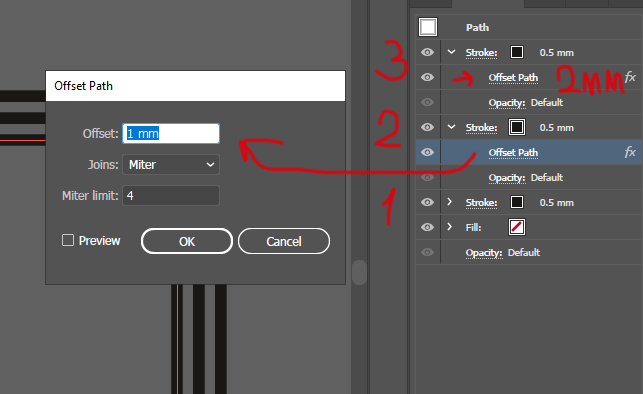This screenshot has height=394, width=643.
Task: Collapse the second Stroke attribute chevron
Action: (x=451, y=127)
